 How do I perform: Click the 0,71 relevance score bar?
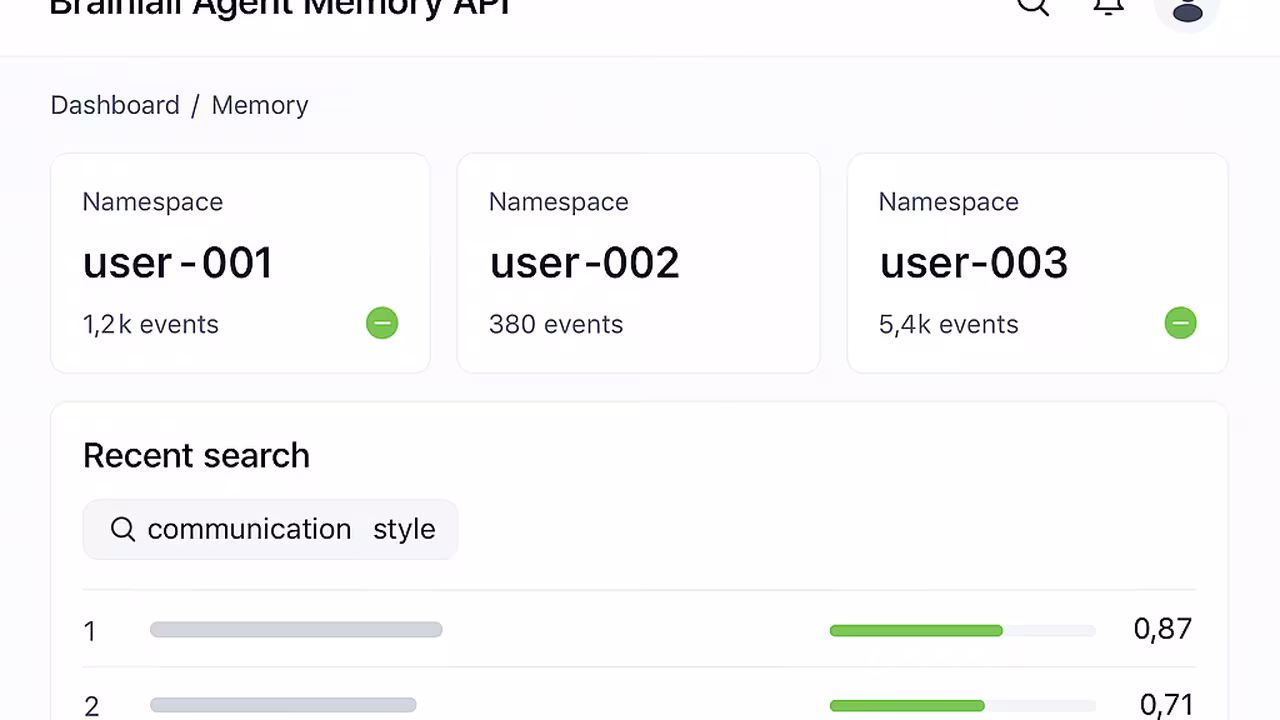[962, 706]
